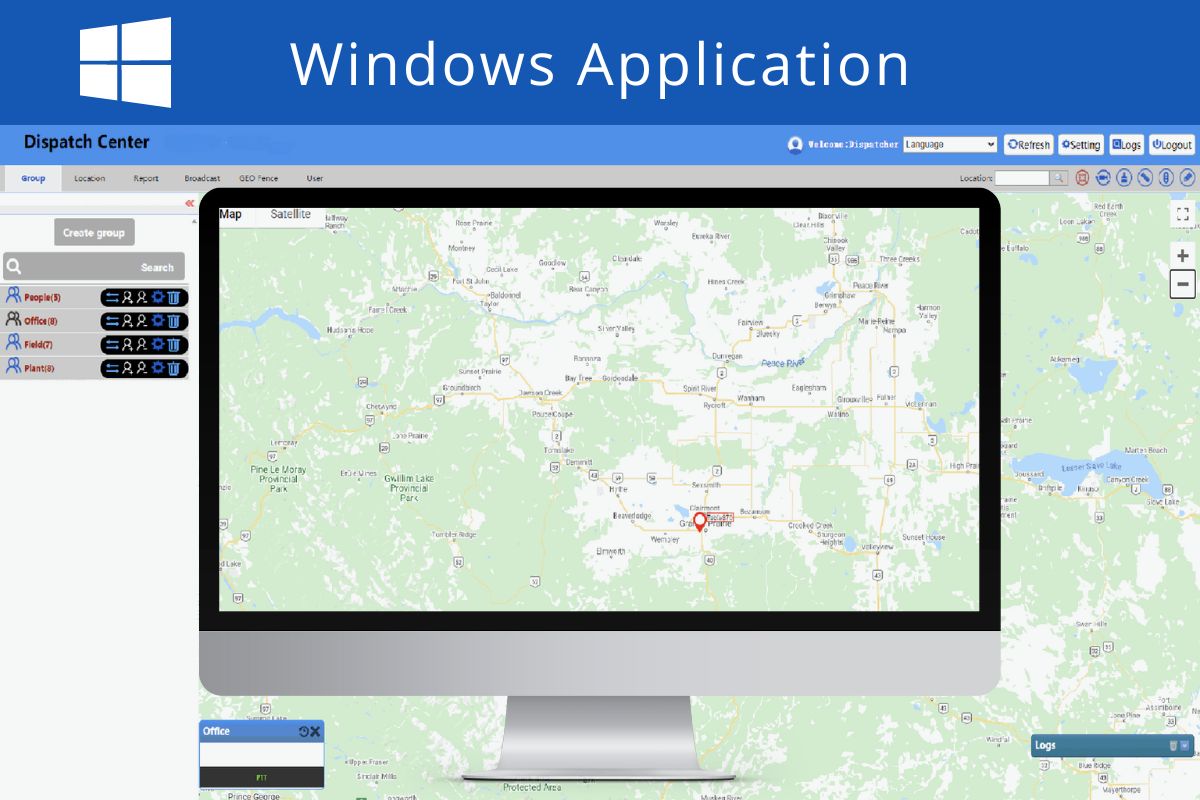Image resolution: width=1200 pixels, height=800 pixels.
Task: Open the Setting button
Action: pyautogui.click(x=1081, y=145)
